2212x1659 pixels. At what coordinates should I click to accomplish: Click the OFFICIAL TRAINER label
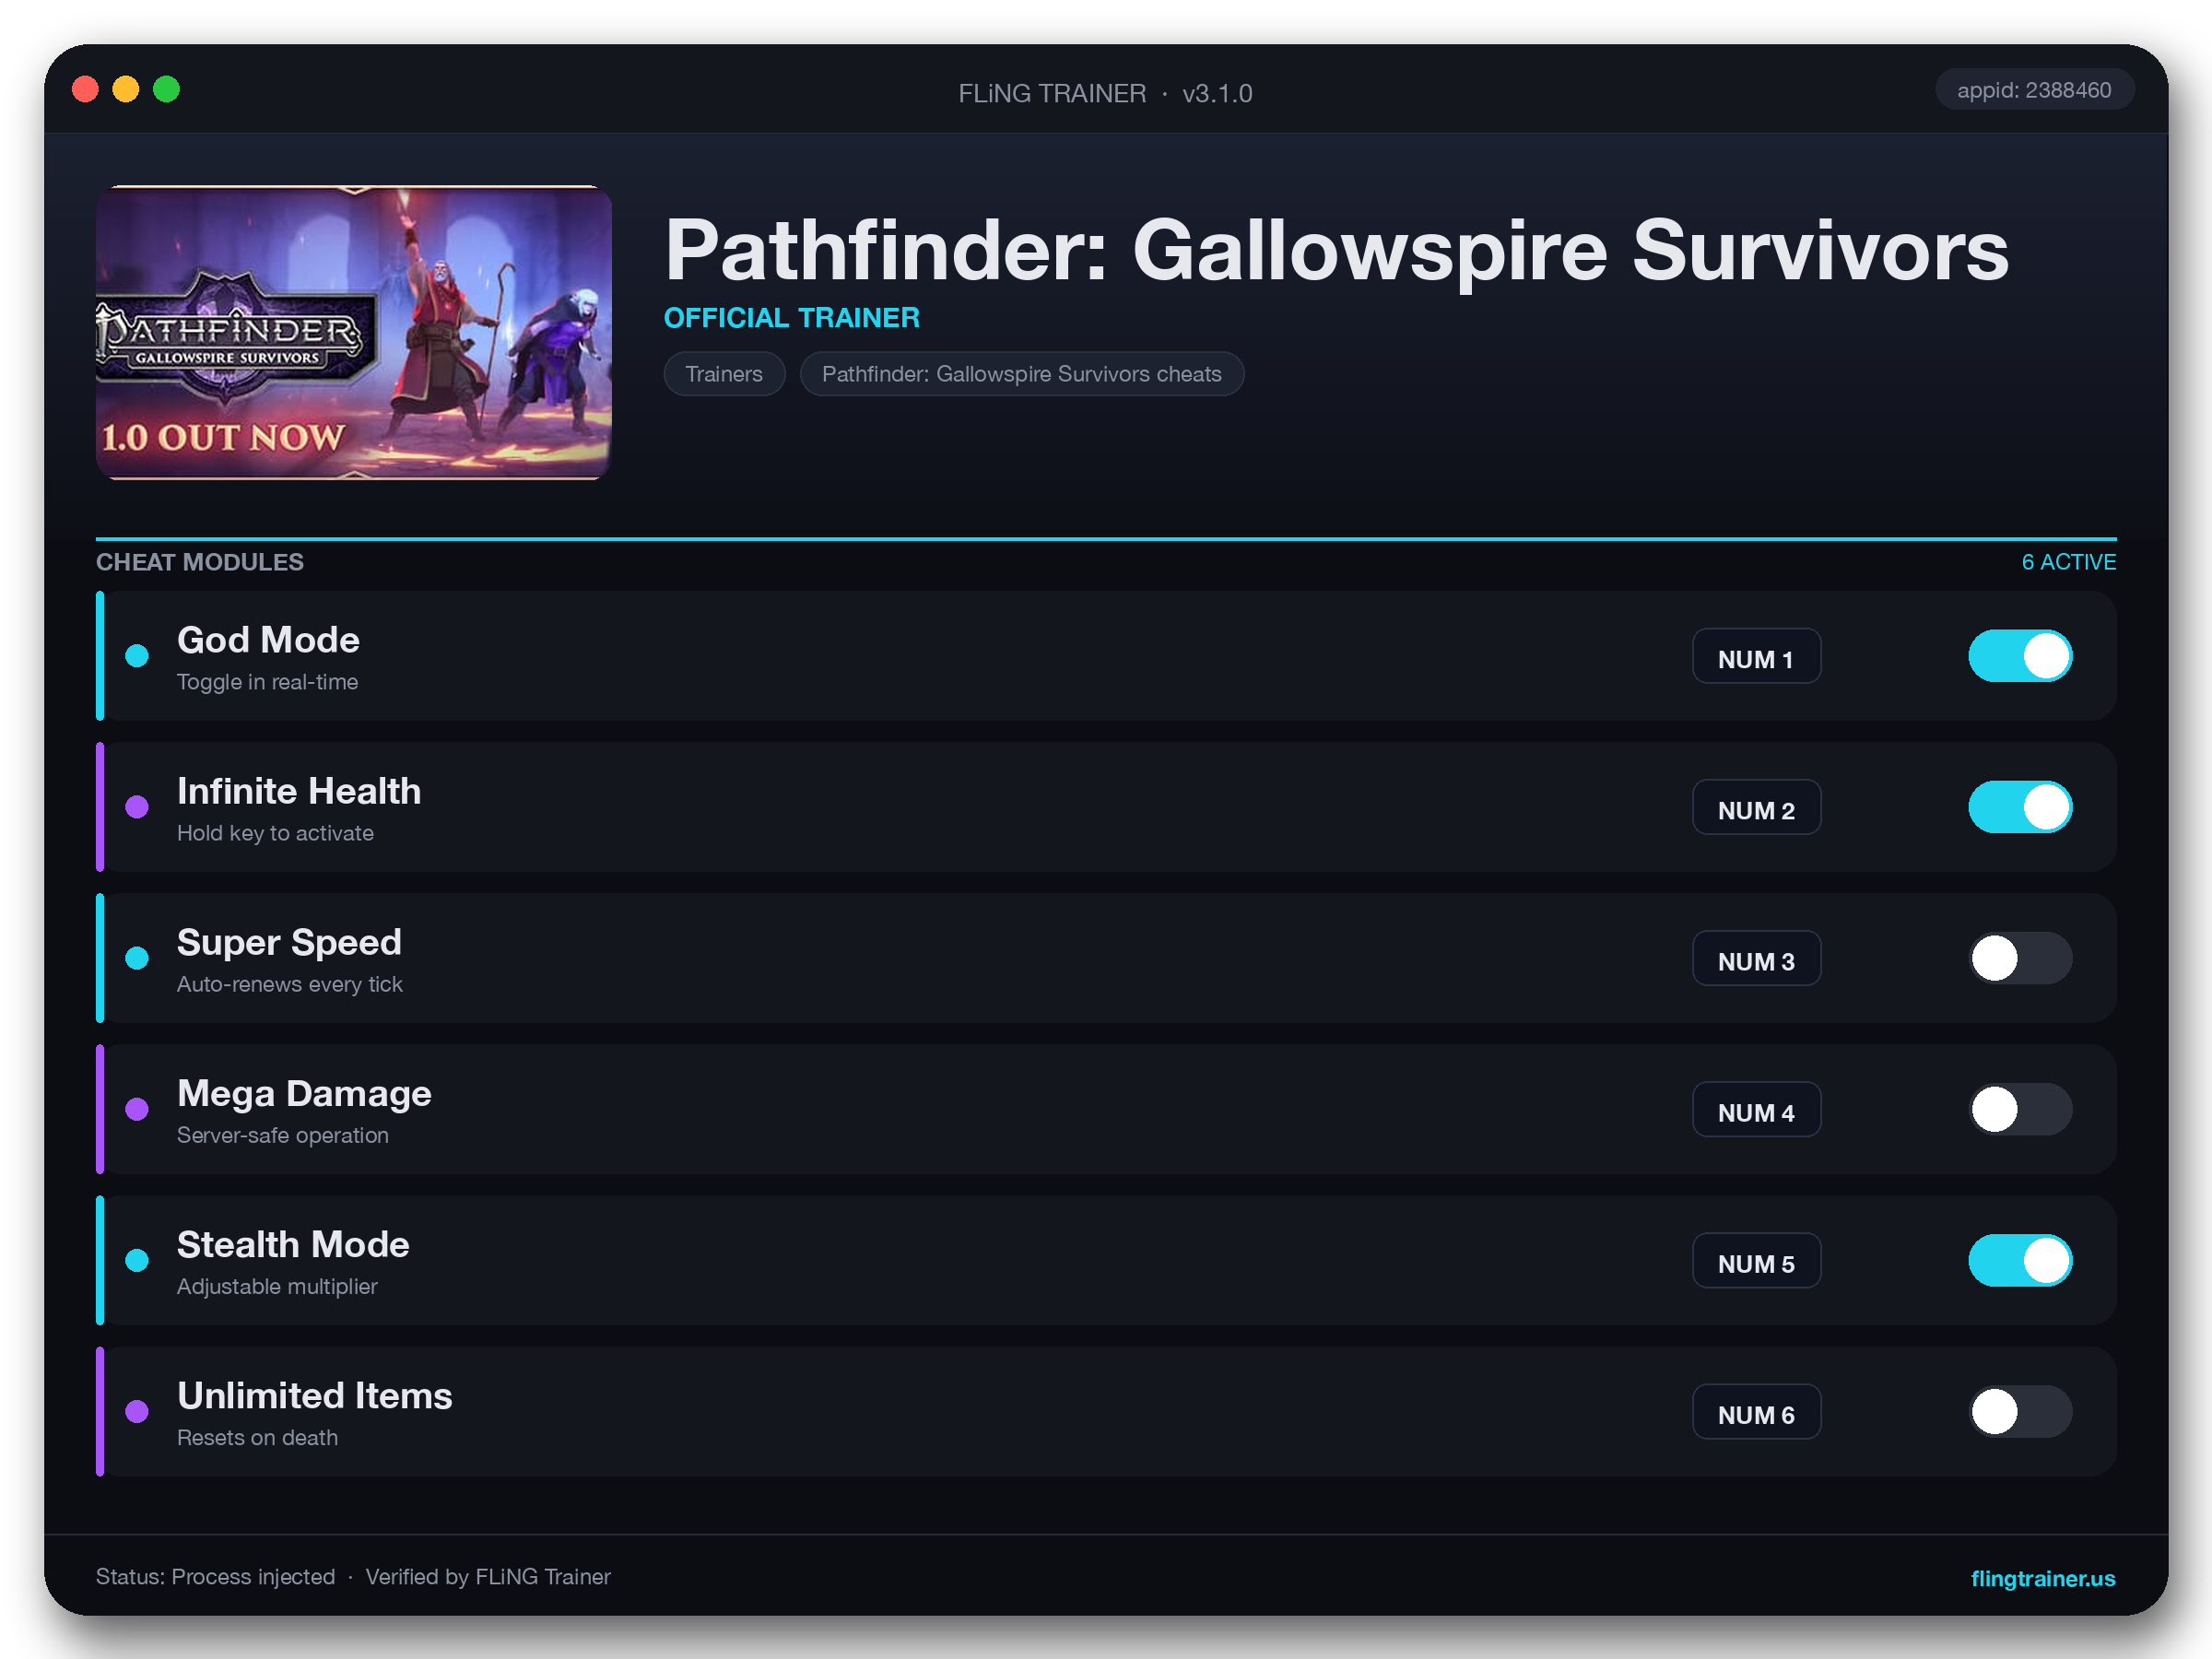791,318
